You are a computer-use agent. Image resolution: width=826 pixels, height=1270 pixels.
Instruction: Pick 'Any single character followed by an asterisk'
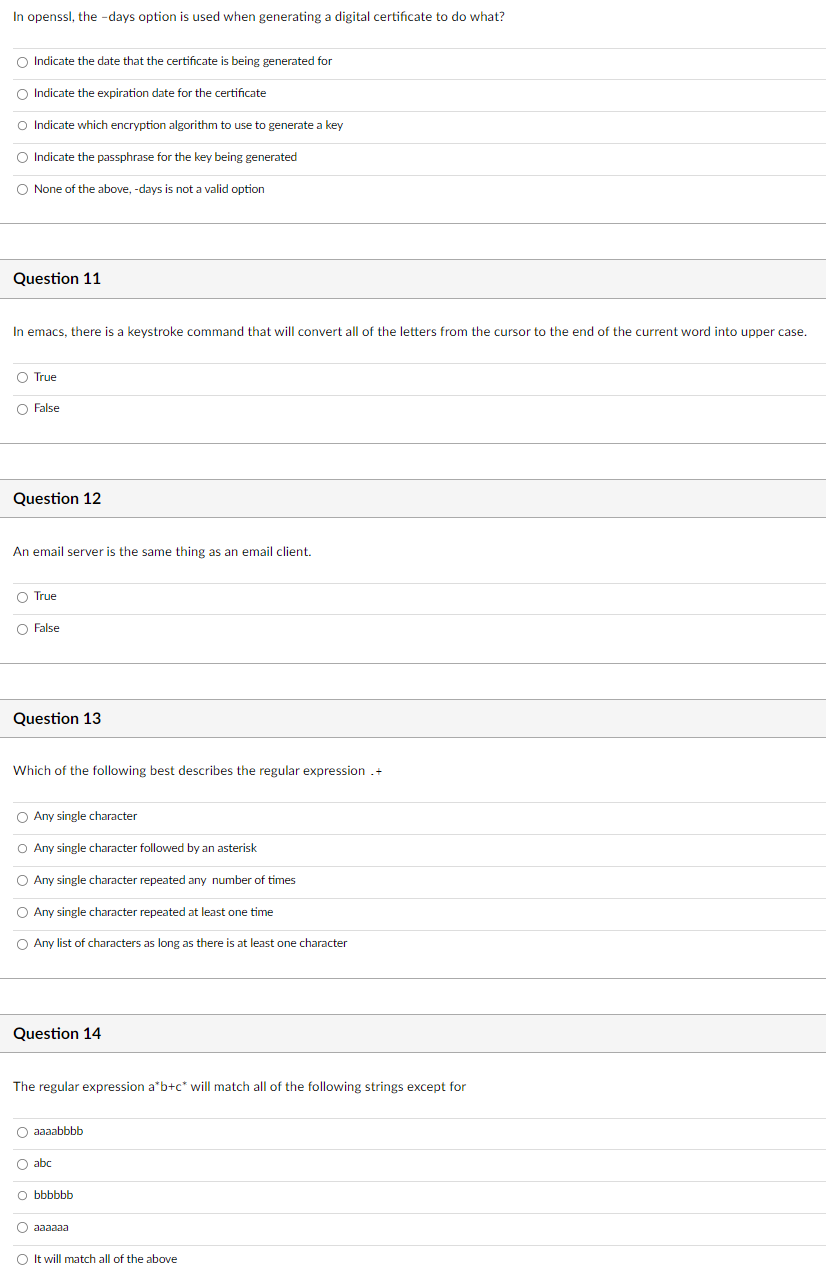[x=22, y=848]
